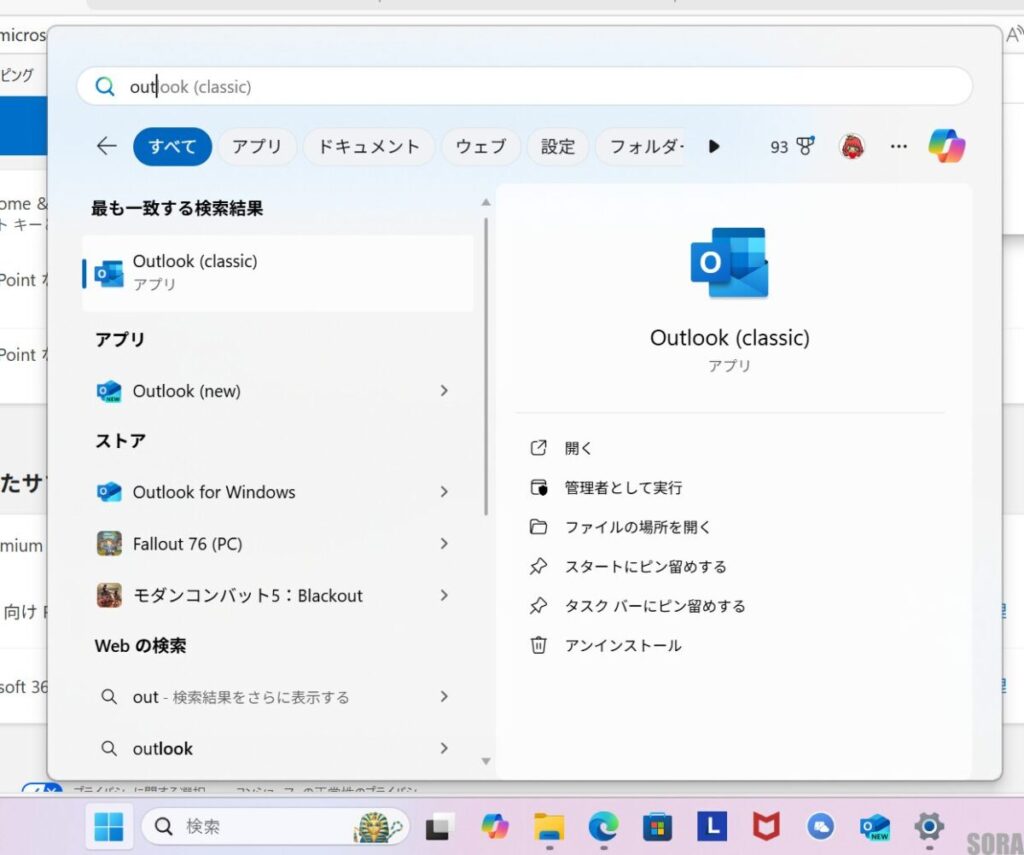Screen dimensions: 1024x855
Task: Expand options for Outlook (new) result
Action: [444, 391]
